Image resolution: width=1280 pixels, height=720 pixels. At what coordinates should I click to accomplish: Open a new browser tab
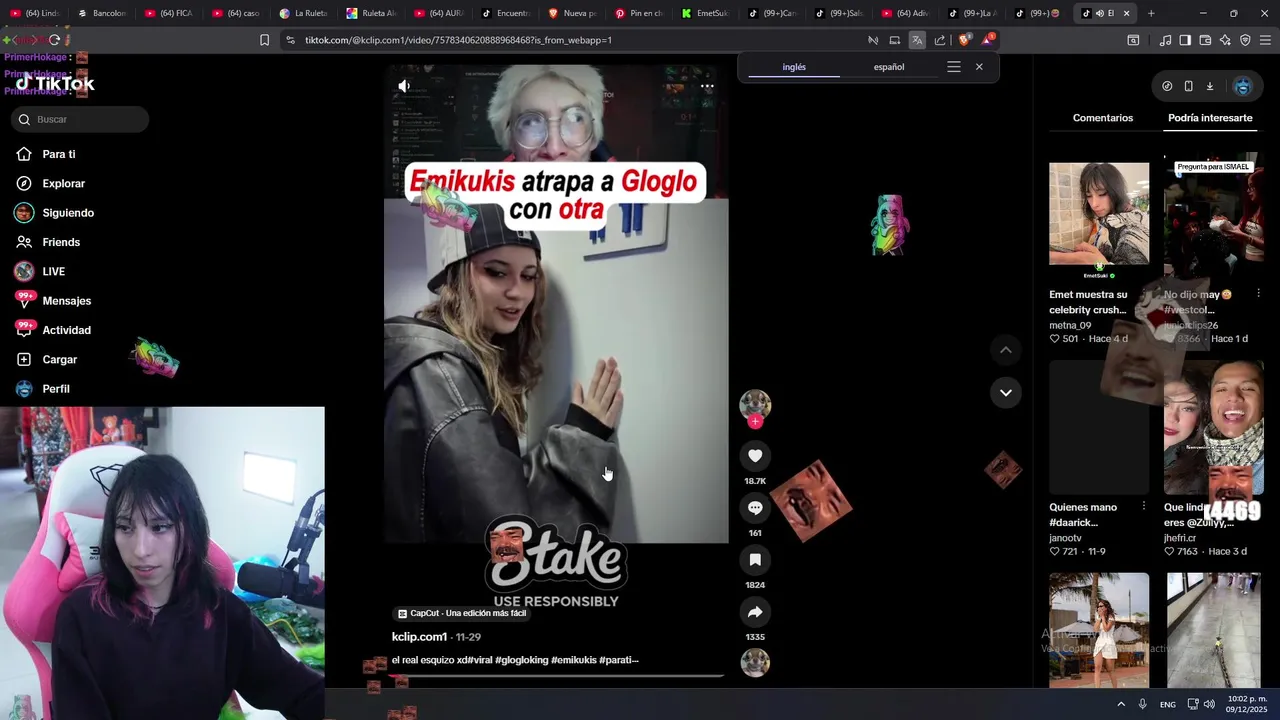coord(1151,13)
